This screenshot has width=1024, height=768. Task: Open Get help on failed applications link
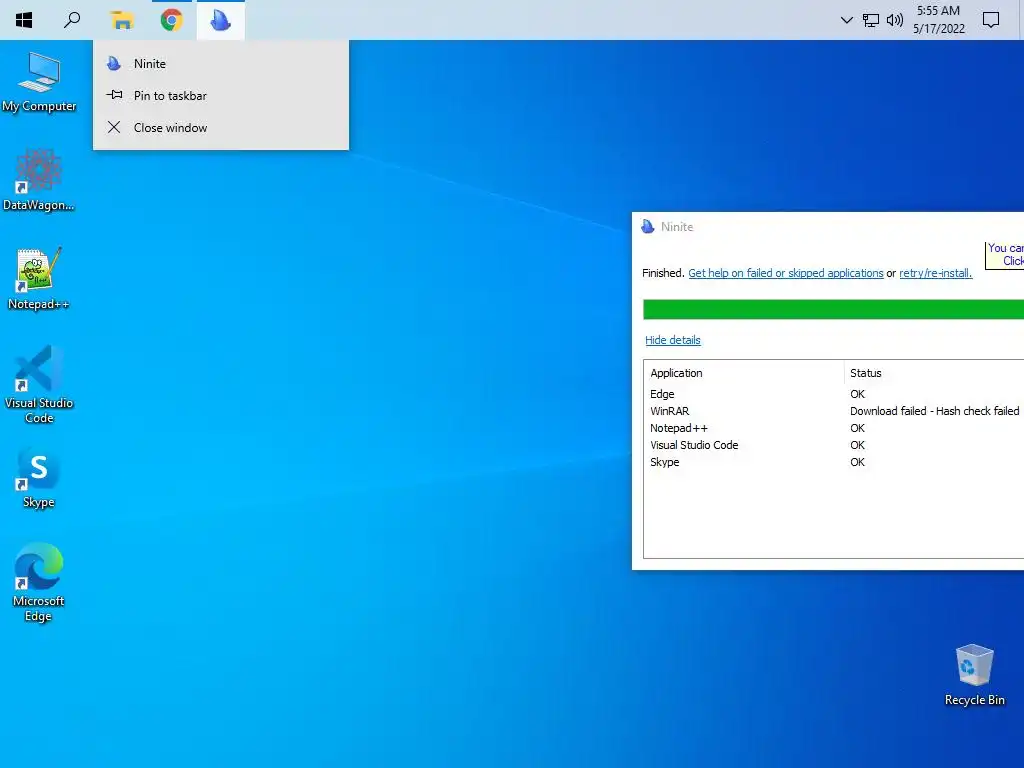(x=786, y=273)
